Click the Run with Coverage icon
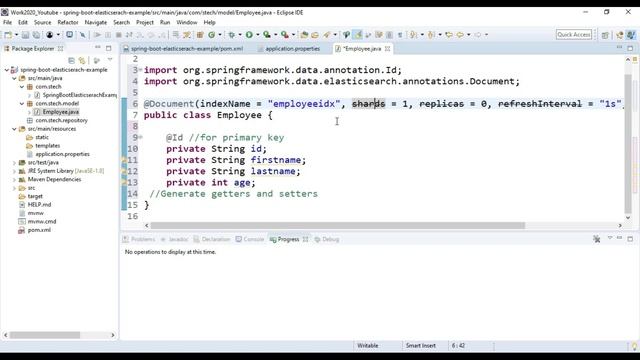Screen dimensions: 640x360 [267, 35]
